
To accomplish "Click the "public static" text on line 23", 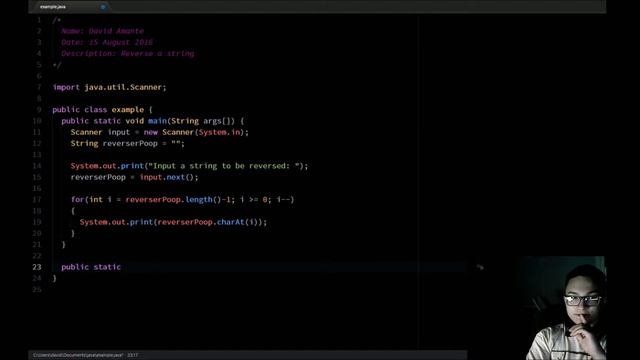I will pos(91,267).
